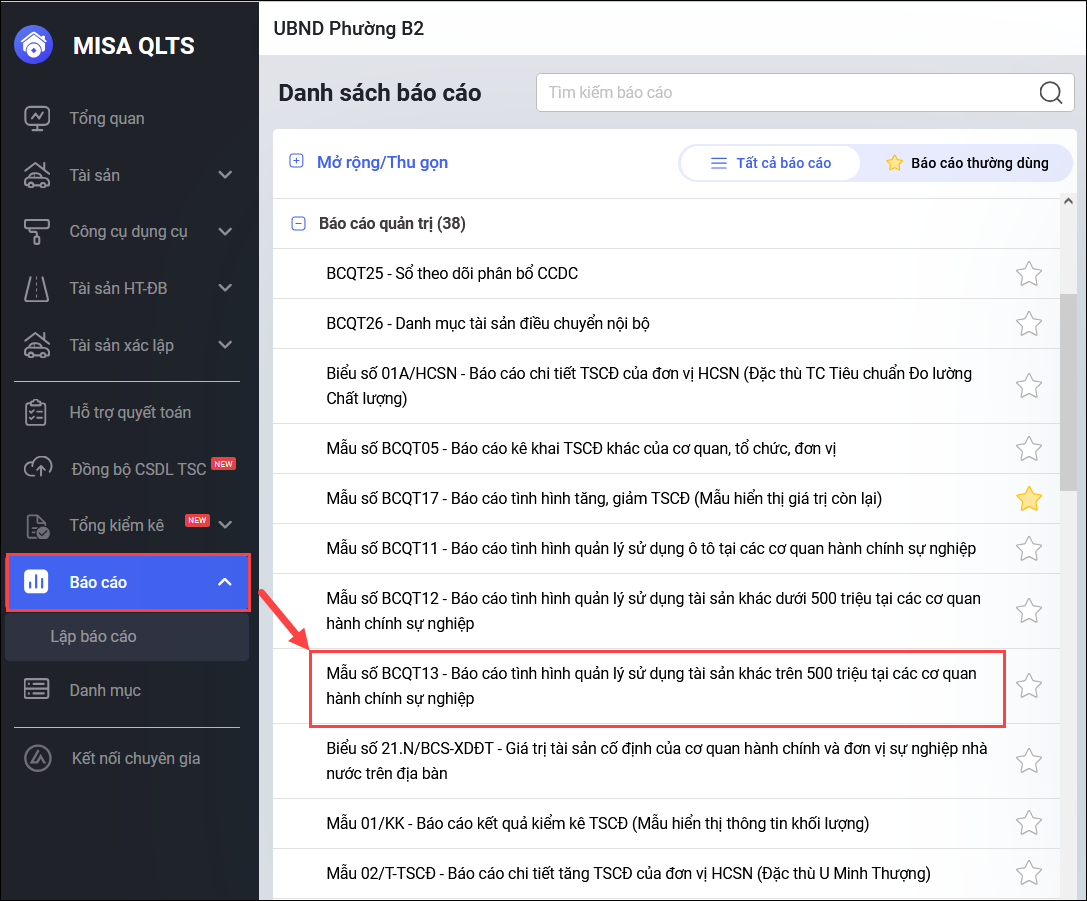The height and width of the screenshot is (901, 1087).
Task: Collapse the Báo cáo menu chevron
Action: coord(225,582)
